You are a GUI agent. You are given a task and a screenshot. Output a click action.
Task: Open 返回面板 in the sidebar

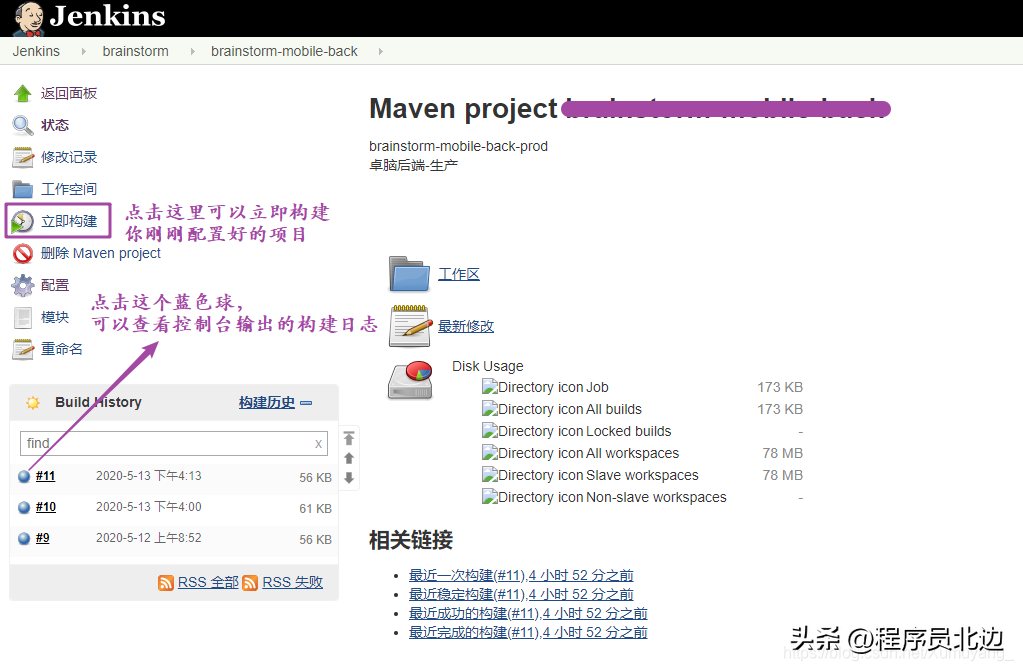69,93
